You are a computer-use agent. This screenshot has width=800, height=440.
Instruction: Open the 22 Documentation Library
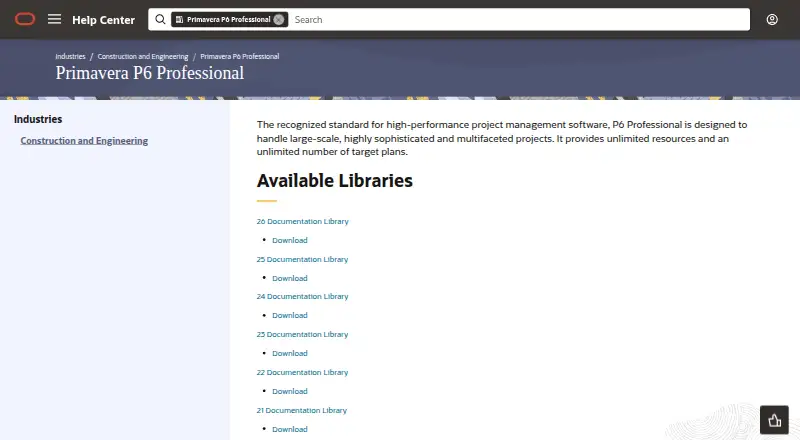303,373
